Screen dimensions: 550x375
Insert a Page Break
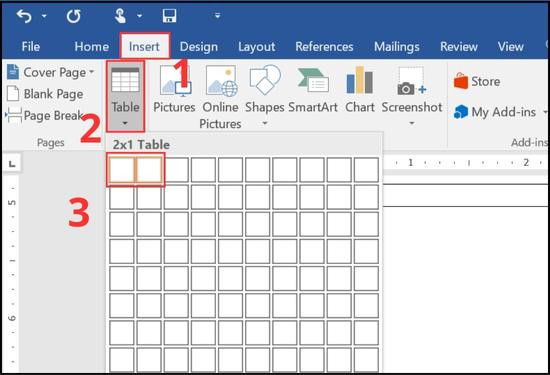click(x=45, y=115)
